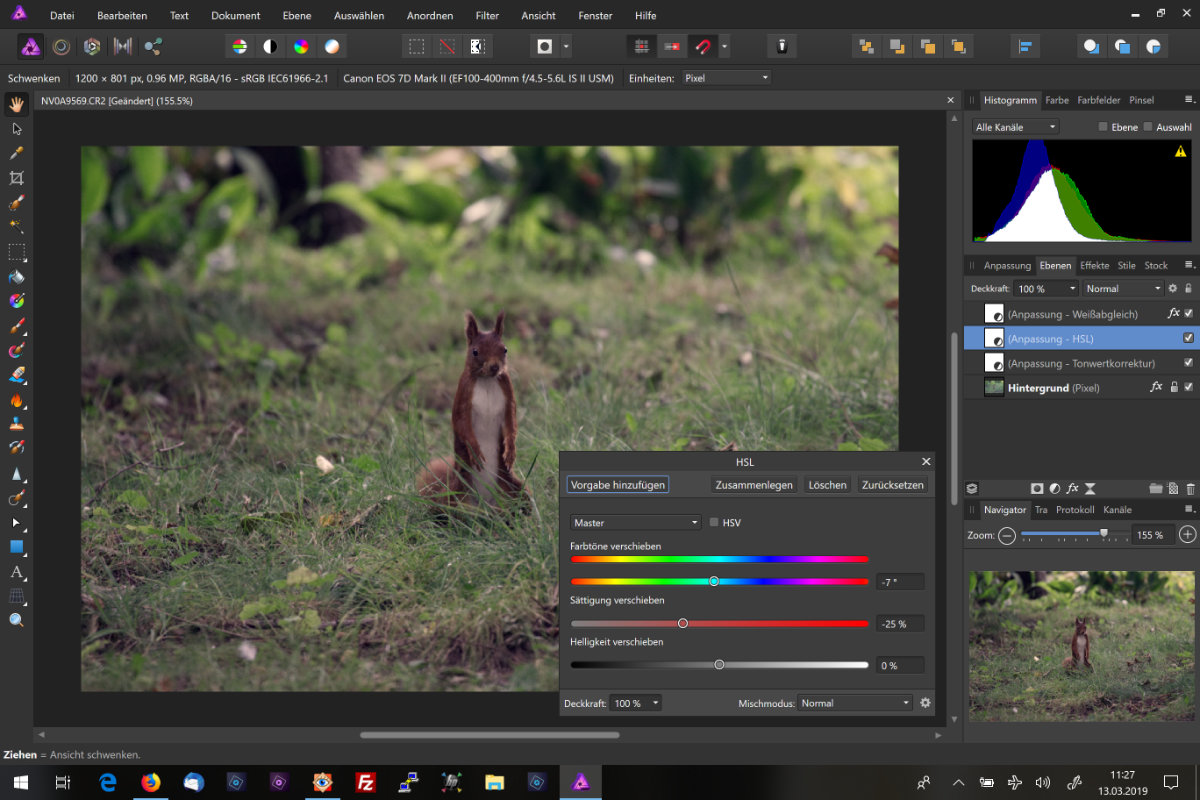
Task: Hide the Weißabgleich adjustment layer
Action: (x=1188, y=314)
